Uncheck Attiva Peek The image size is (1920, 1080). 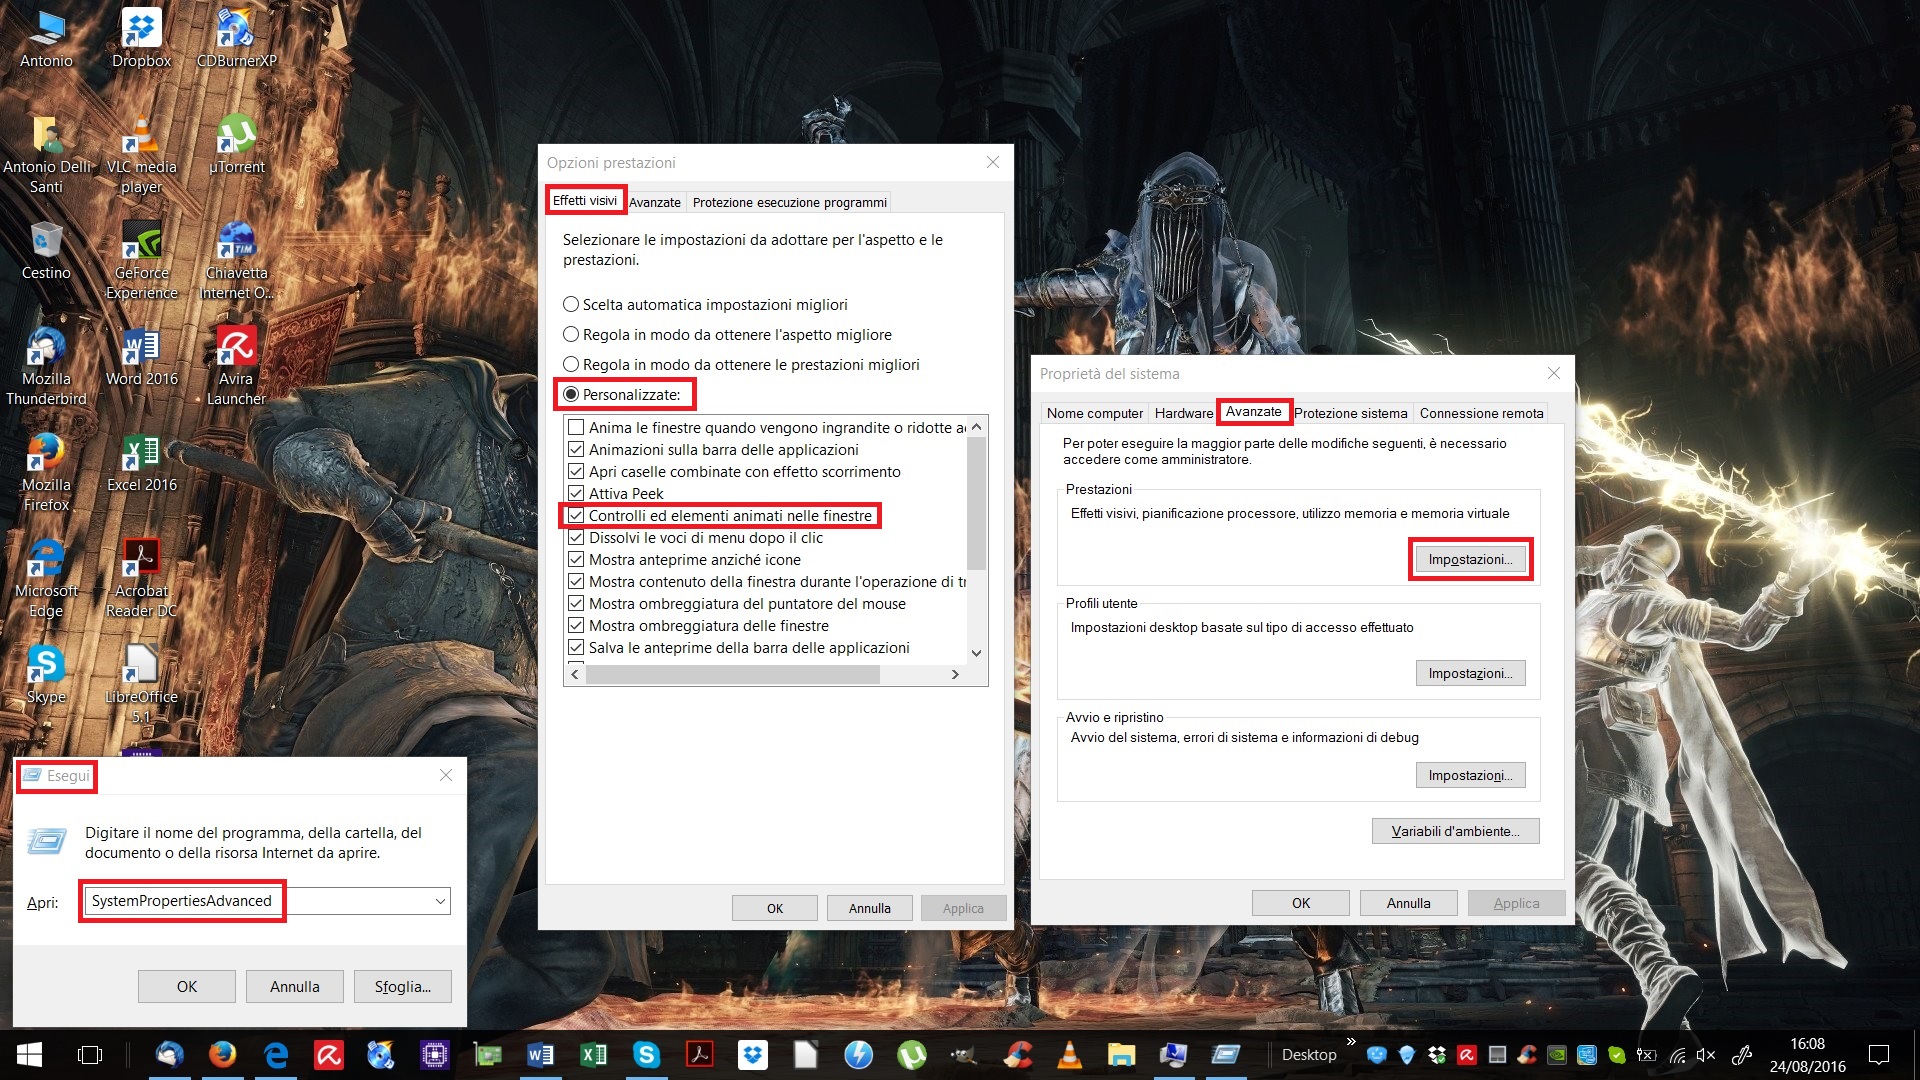[x=576, y=493]
